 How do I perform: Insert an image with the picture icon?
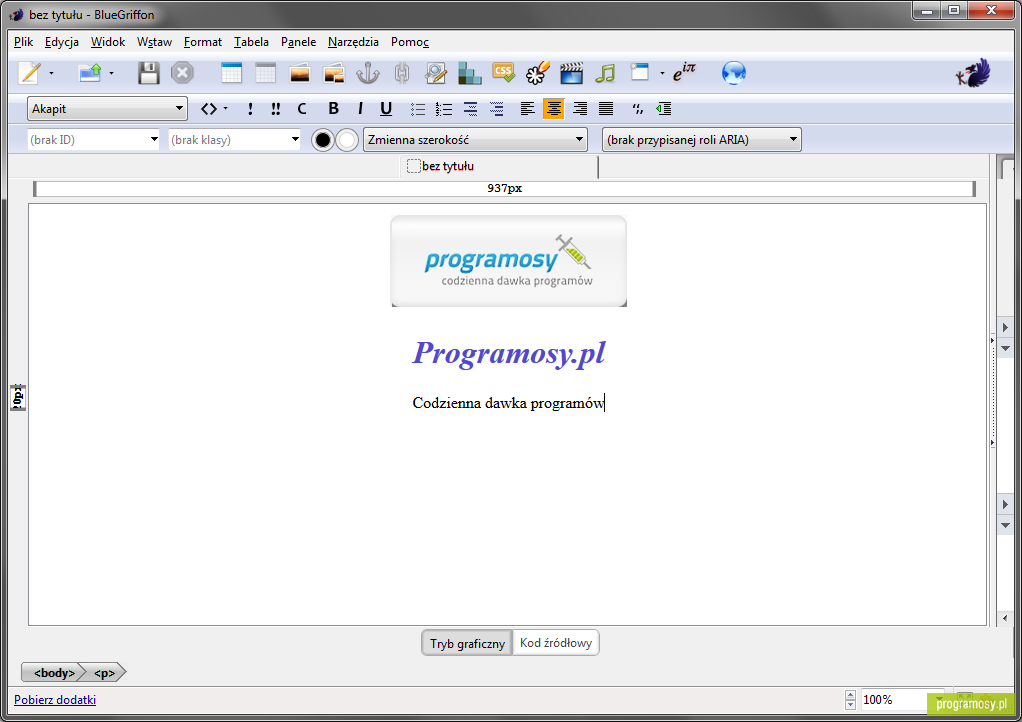pyautogui.click(x=300, y=73)
